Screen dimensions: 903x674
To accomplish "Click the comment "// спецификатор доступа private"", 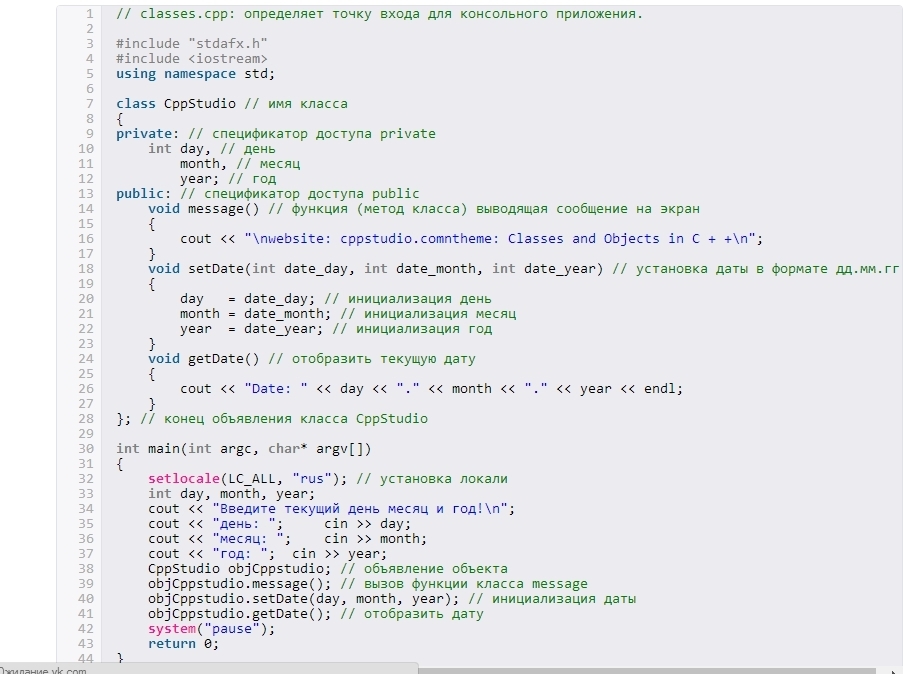I will [312, 134].
